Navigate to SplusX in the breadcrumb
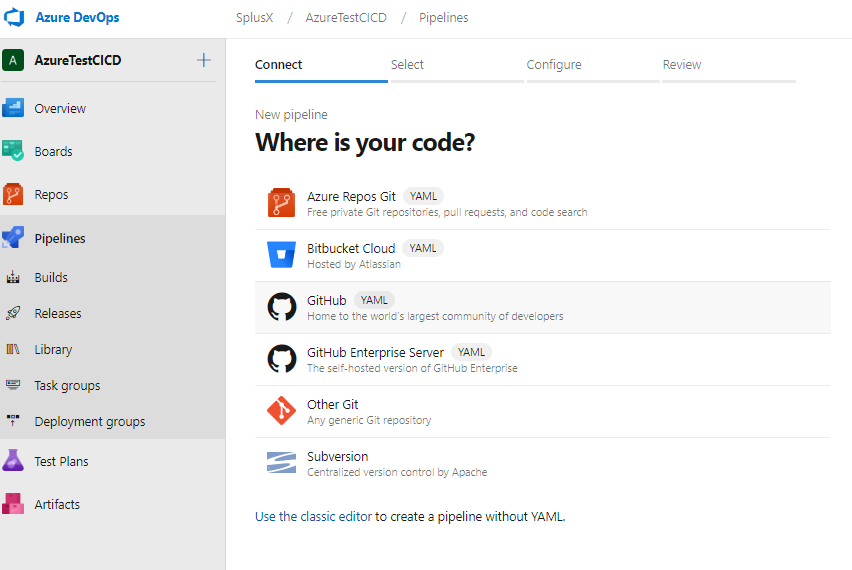The height and width of the screenshot is (570, 852). click(255, 18)
